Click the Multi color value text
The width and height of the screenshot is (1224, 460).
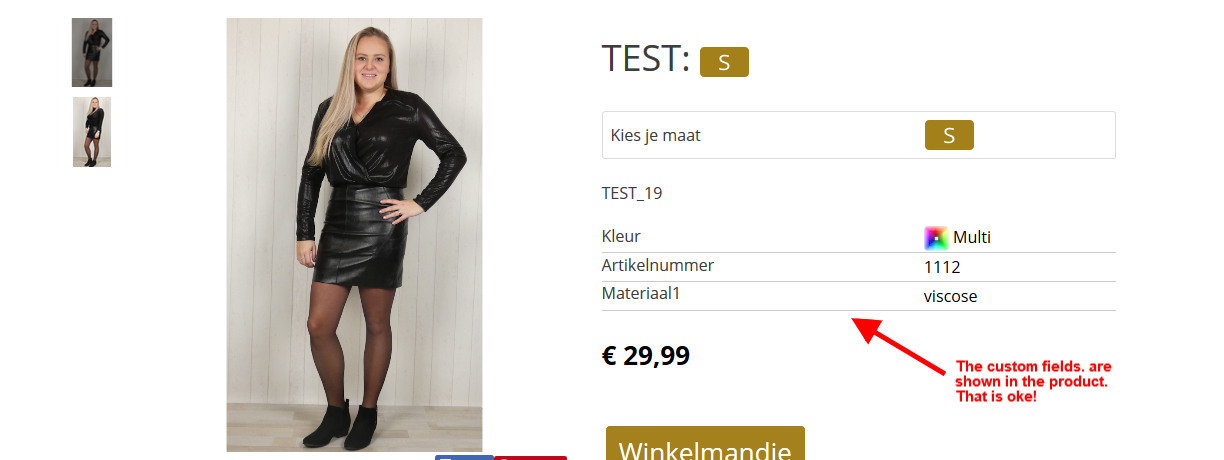[972, 238]
